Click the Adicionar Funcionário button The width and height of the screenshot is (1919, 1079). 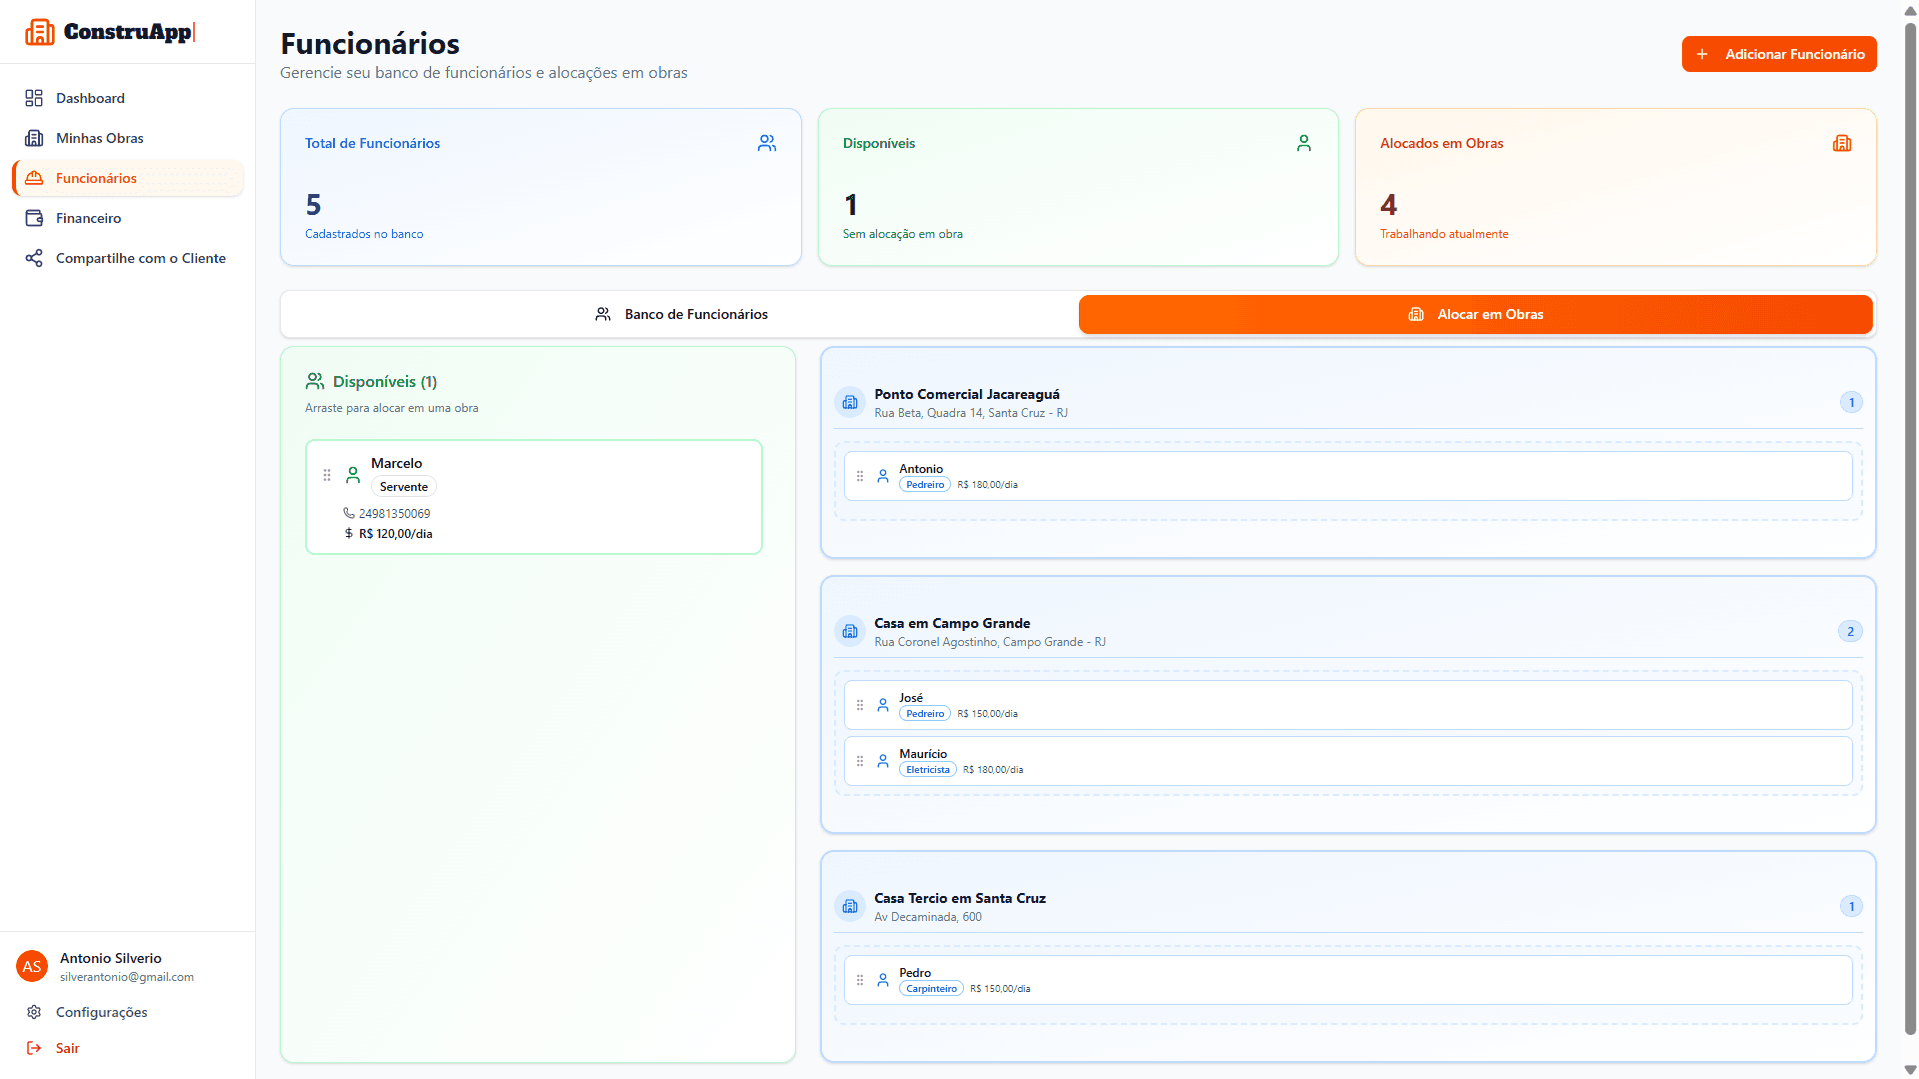pyautogui.click(x=1779, y=53)
